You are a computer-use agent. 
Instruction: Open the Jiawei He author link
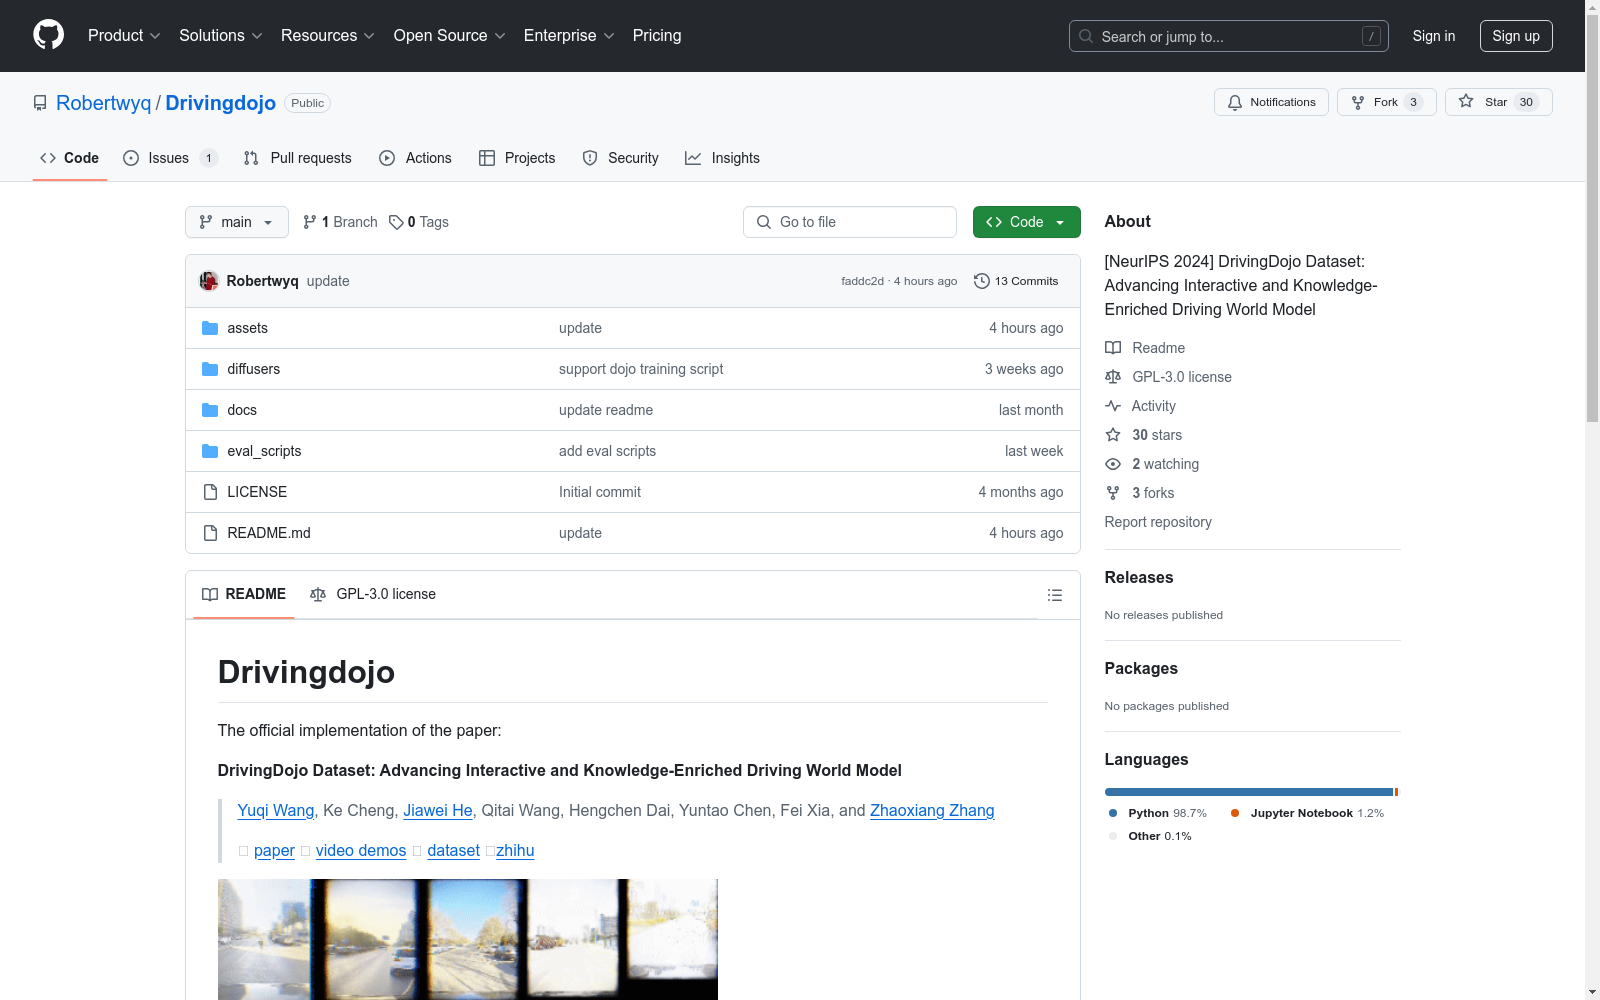click(438, 810)
